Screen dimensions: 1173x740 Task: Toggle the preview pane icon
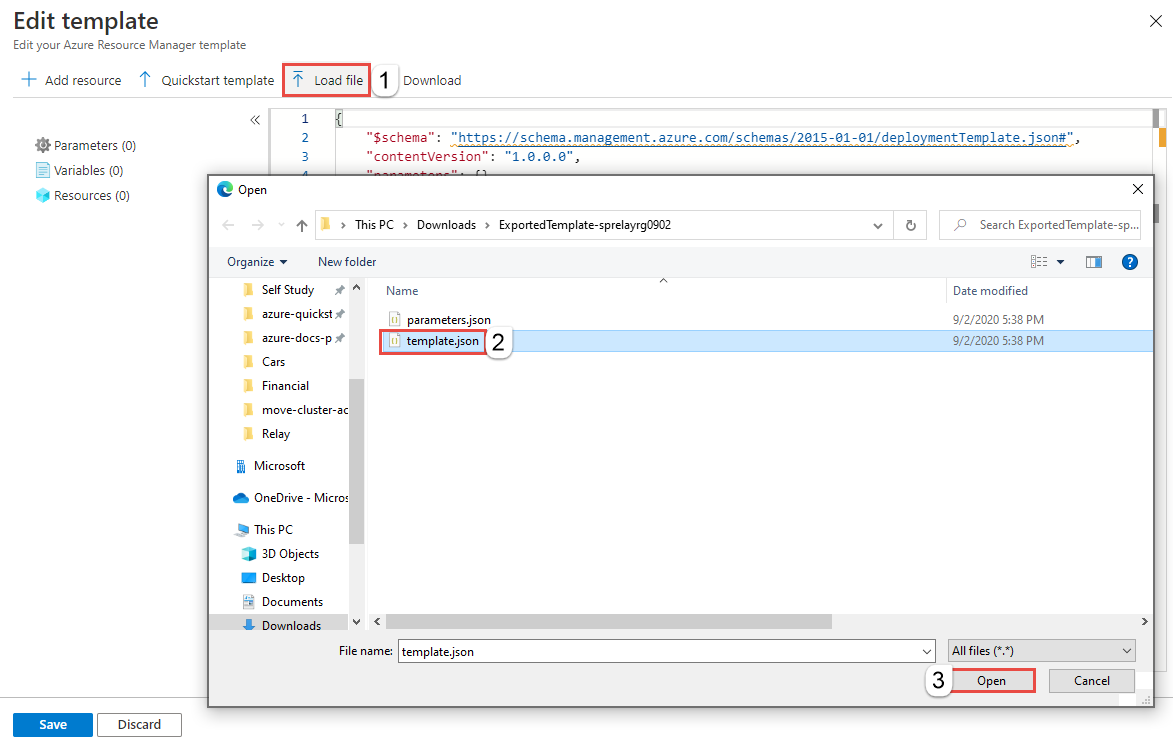tap(1094, 262)
